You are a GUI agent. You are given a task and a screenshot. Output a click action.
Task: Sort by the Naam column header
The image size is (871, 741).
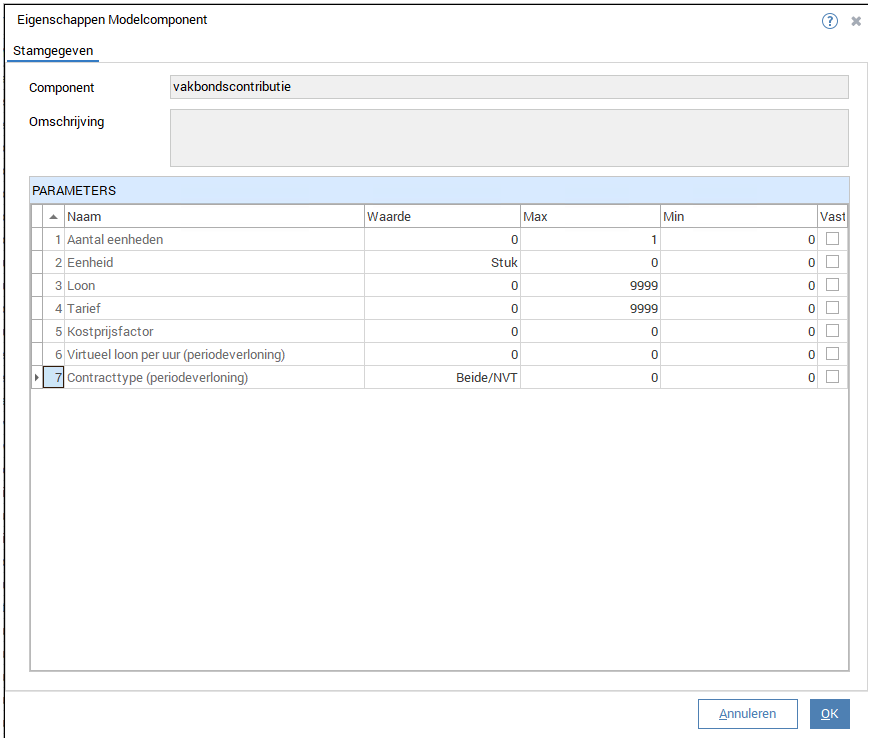point(213,217)
